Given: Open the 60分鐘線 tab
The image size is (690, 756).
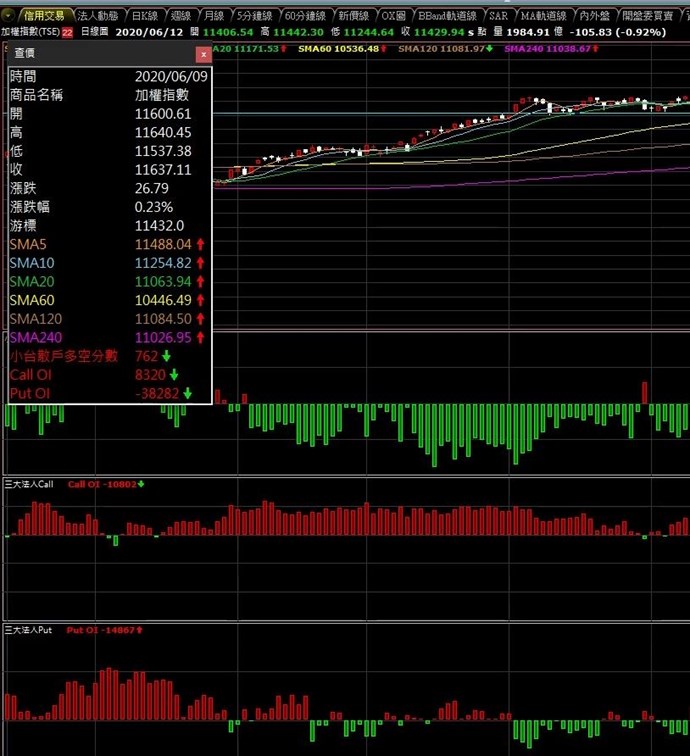Looking at the screenshot, I should 306,16.
